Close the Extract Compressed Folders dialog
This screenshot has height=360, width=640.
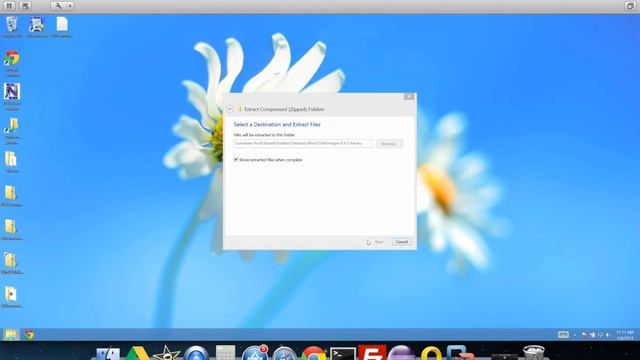(409, 96)
